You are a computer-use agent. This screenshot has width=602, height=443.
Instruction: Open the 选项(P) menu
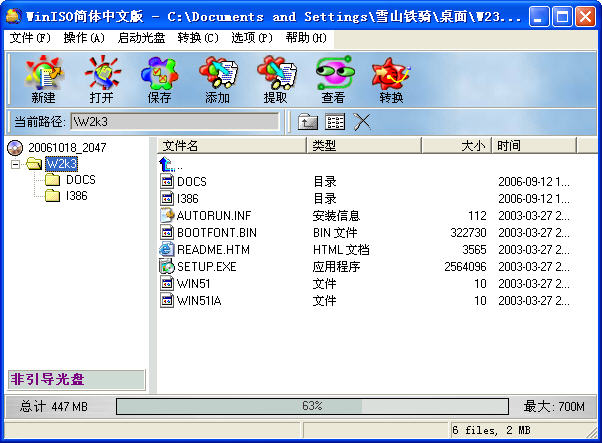pos(252,38)
